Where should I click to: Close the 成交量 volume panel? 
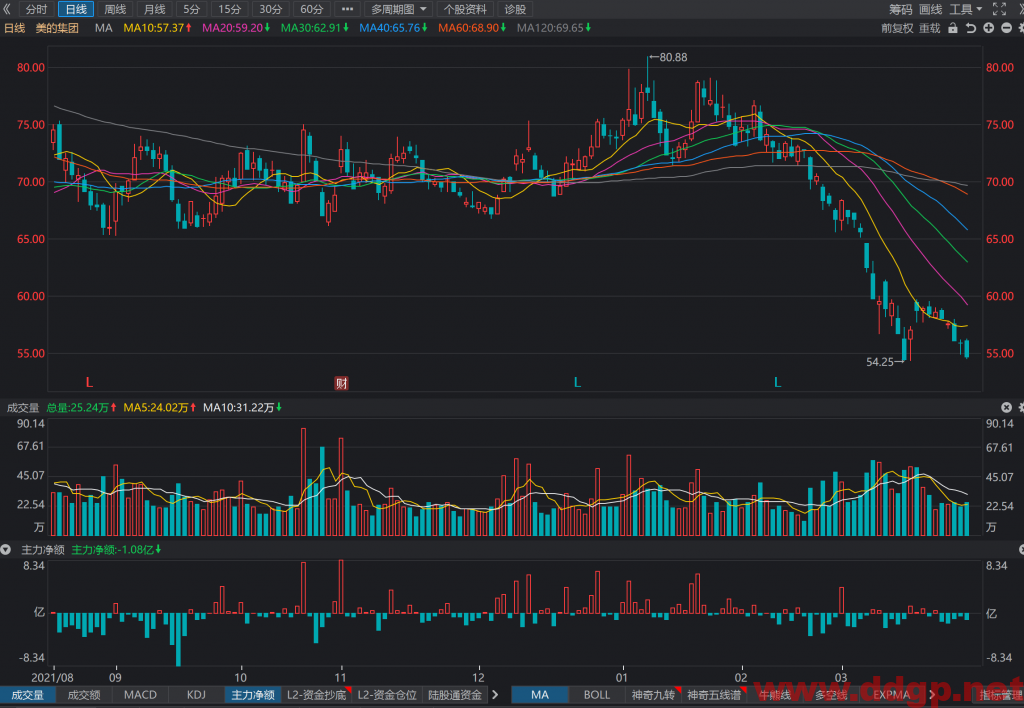point(1006,408)
